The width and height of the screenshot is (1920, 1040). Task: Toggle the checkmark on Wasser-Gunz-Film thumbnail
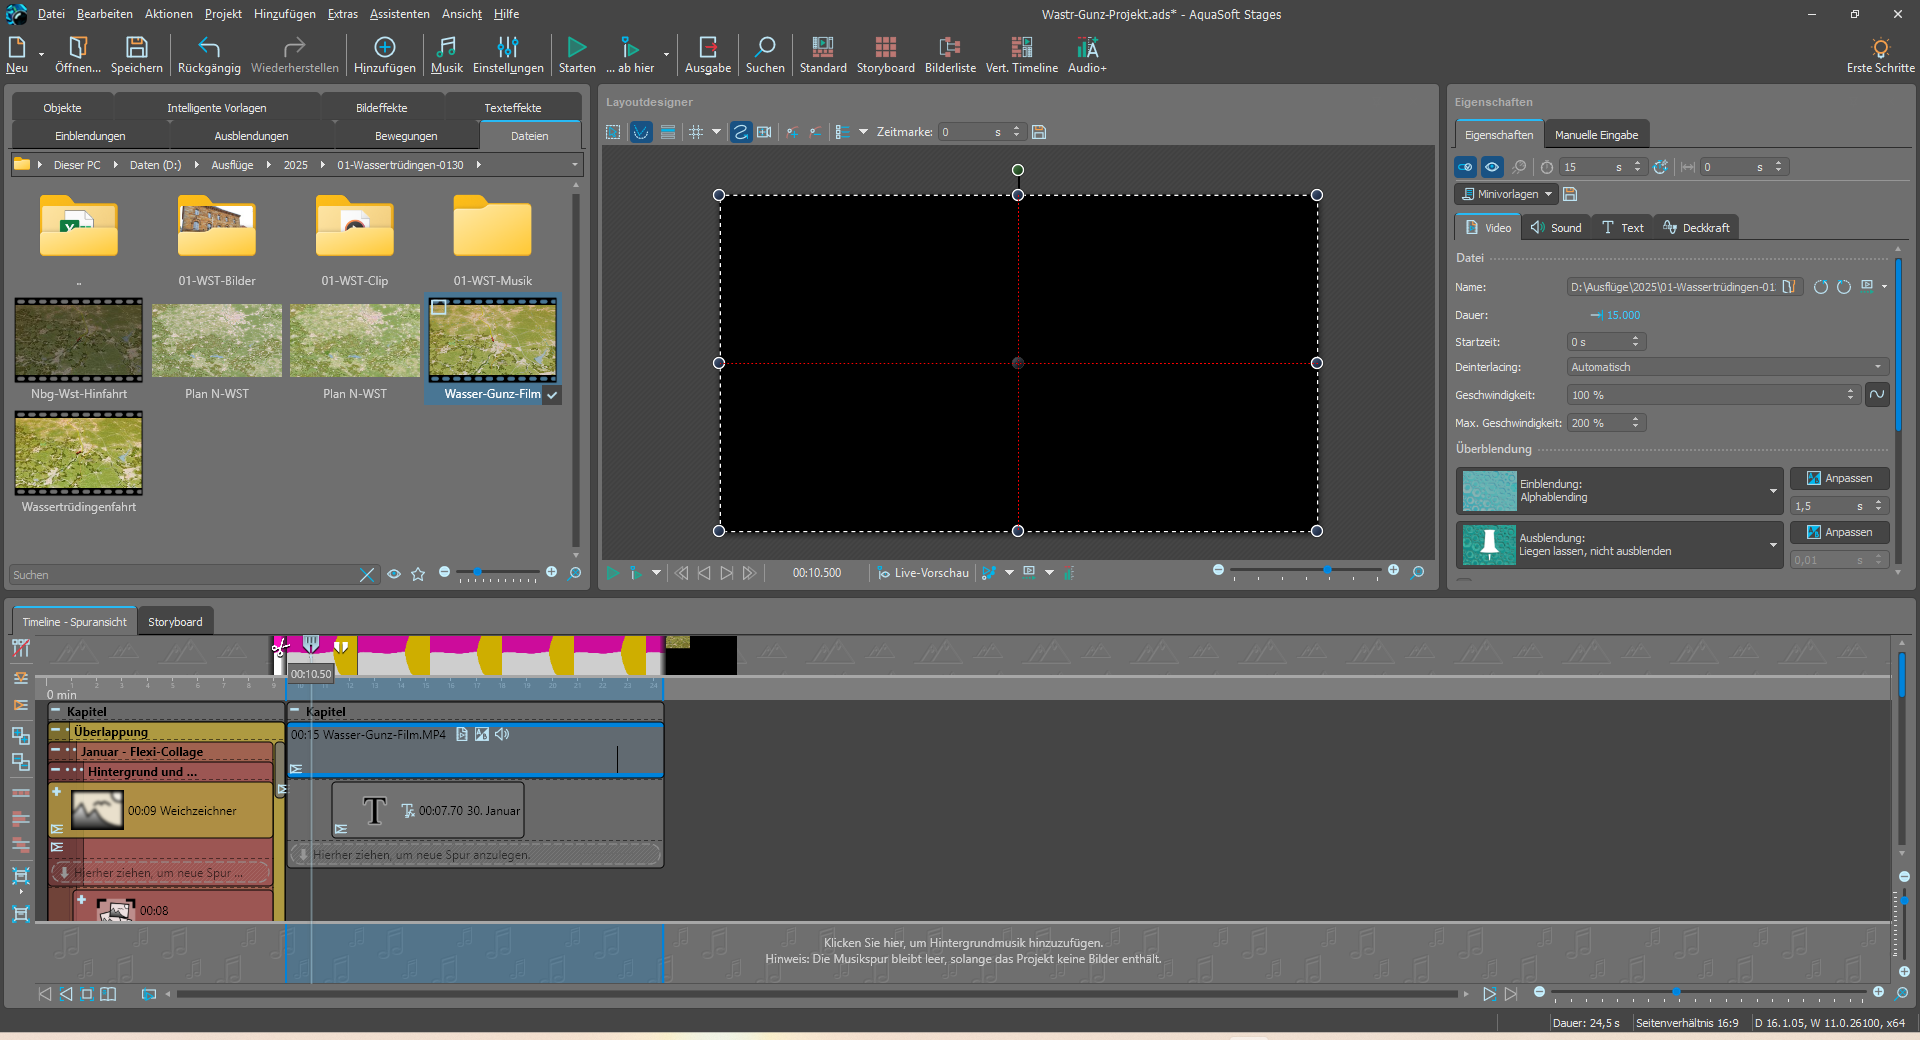552,395
